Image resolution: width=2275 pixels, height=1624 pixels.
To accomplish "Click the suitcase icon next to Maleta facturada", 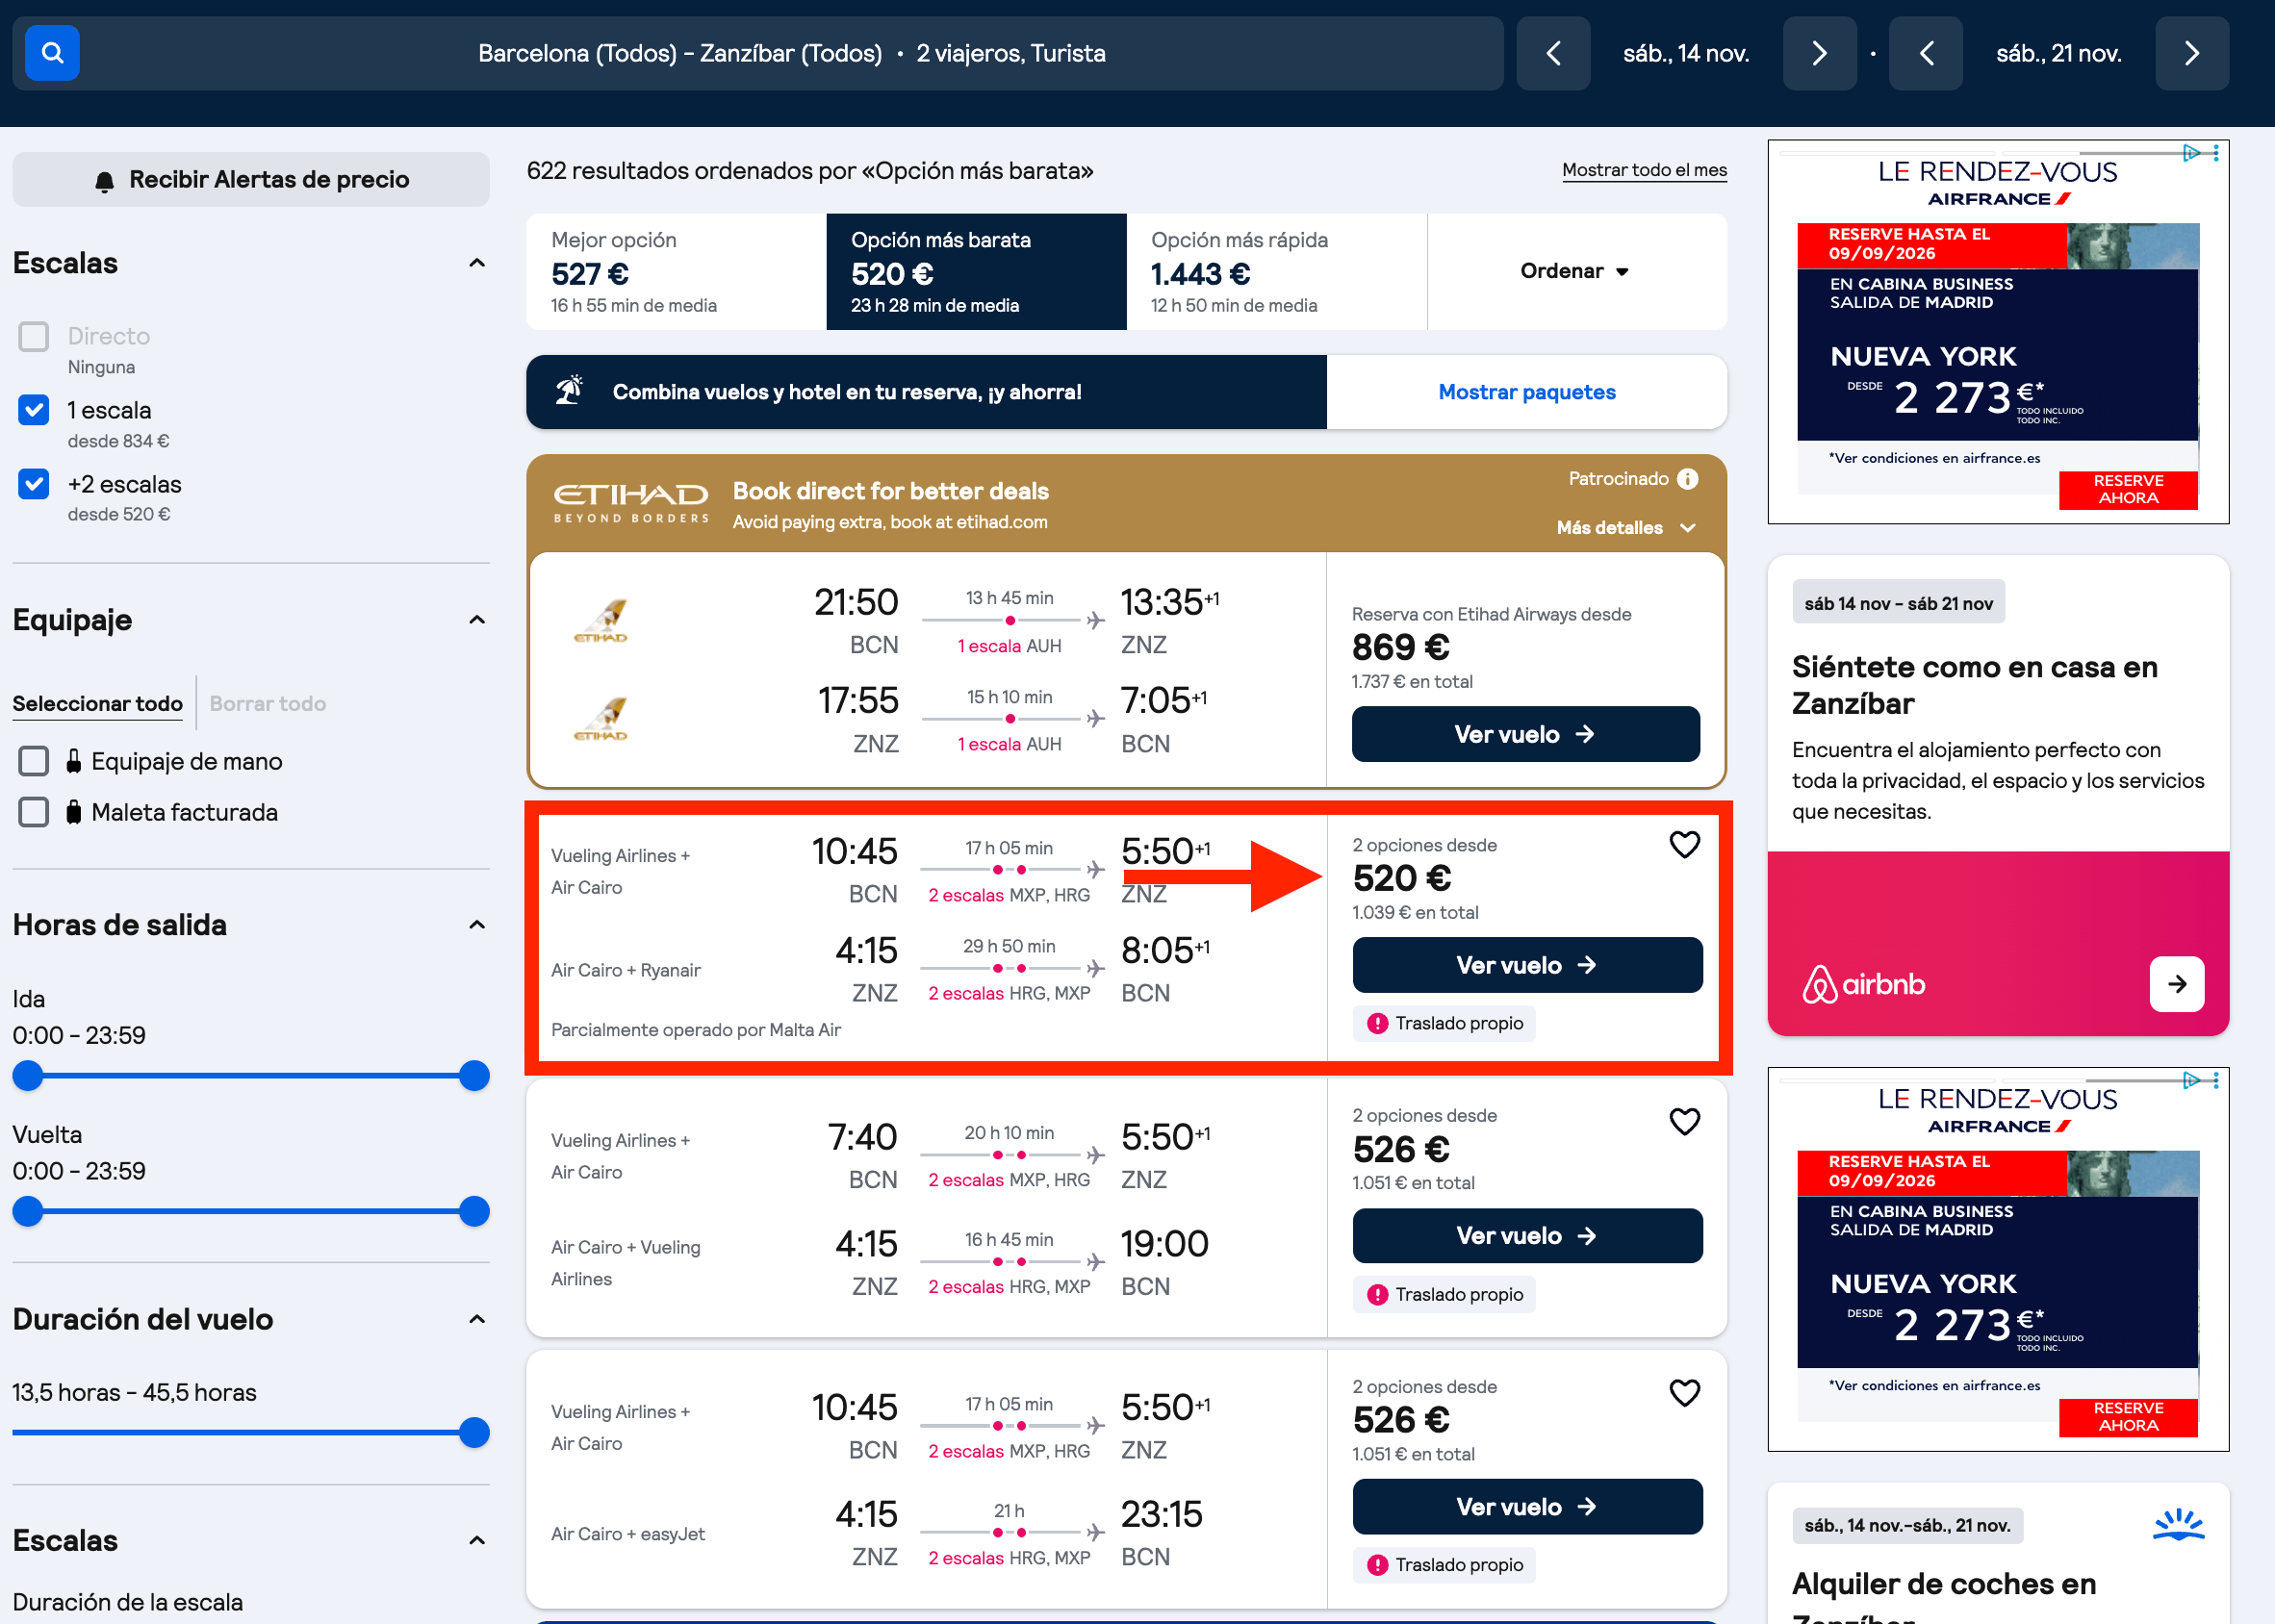I will [73, 812].
